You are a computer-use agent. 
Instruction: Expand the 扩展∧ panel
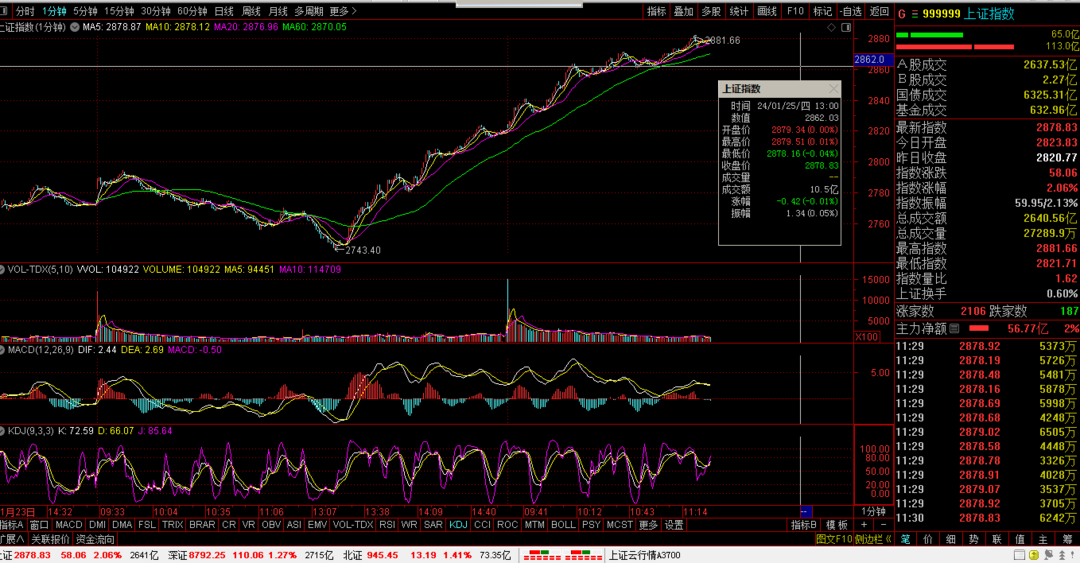coord(12,540)
